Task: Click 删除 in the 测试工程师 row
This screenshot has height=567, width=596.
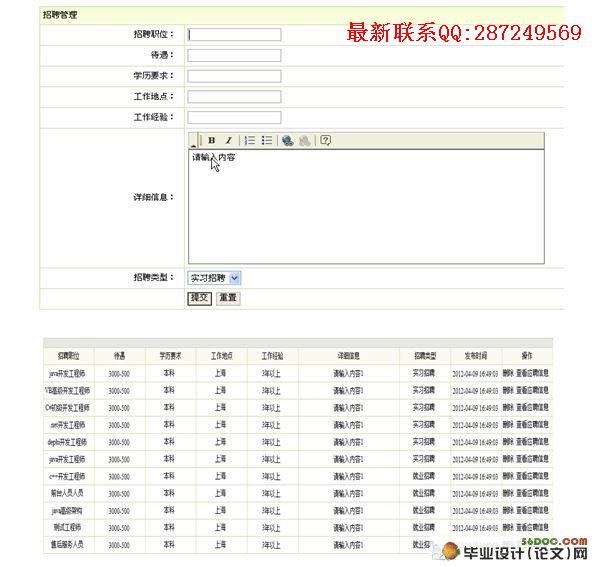Action: (x=508, y=527)
